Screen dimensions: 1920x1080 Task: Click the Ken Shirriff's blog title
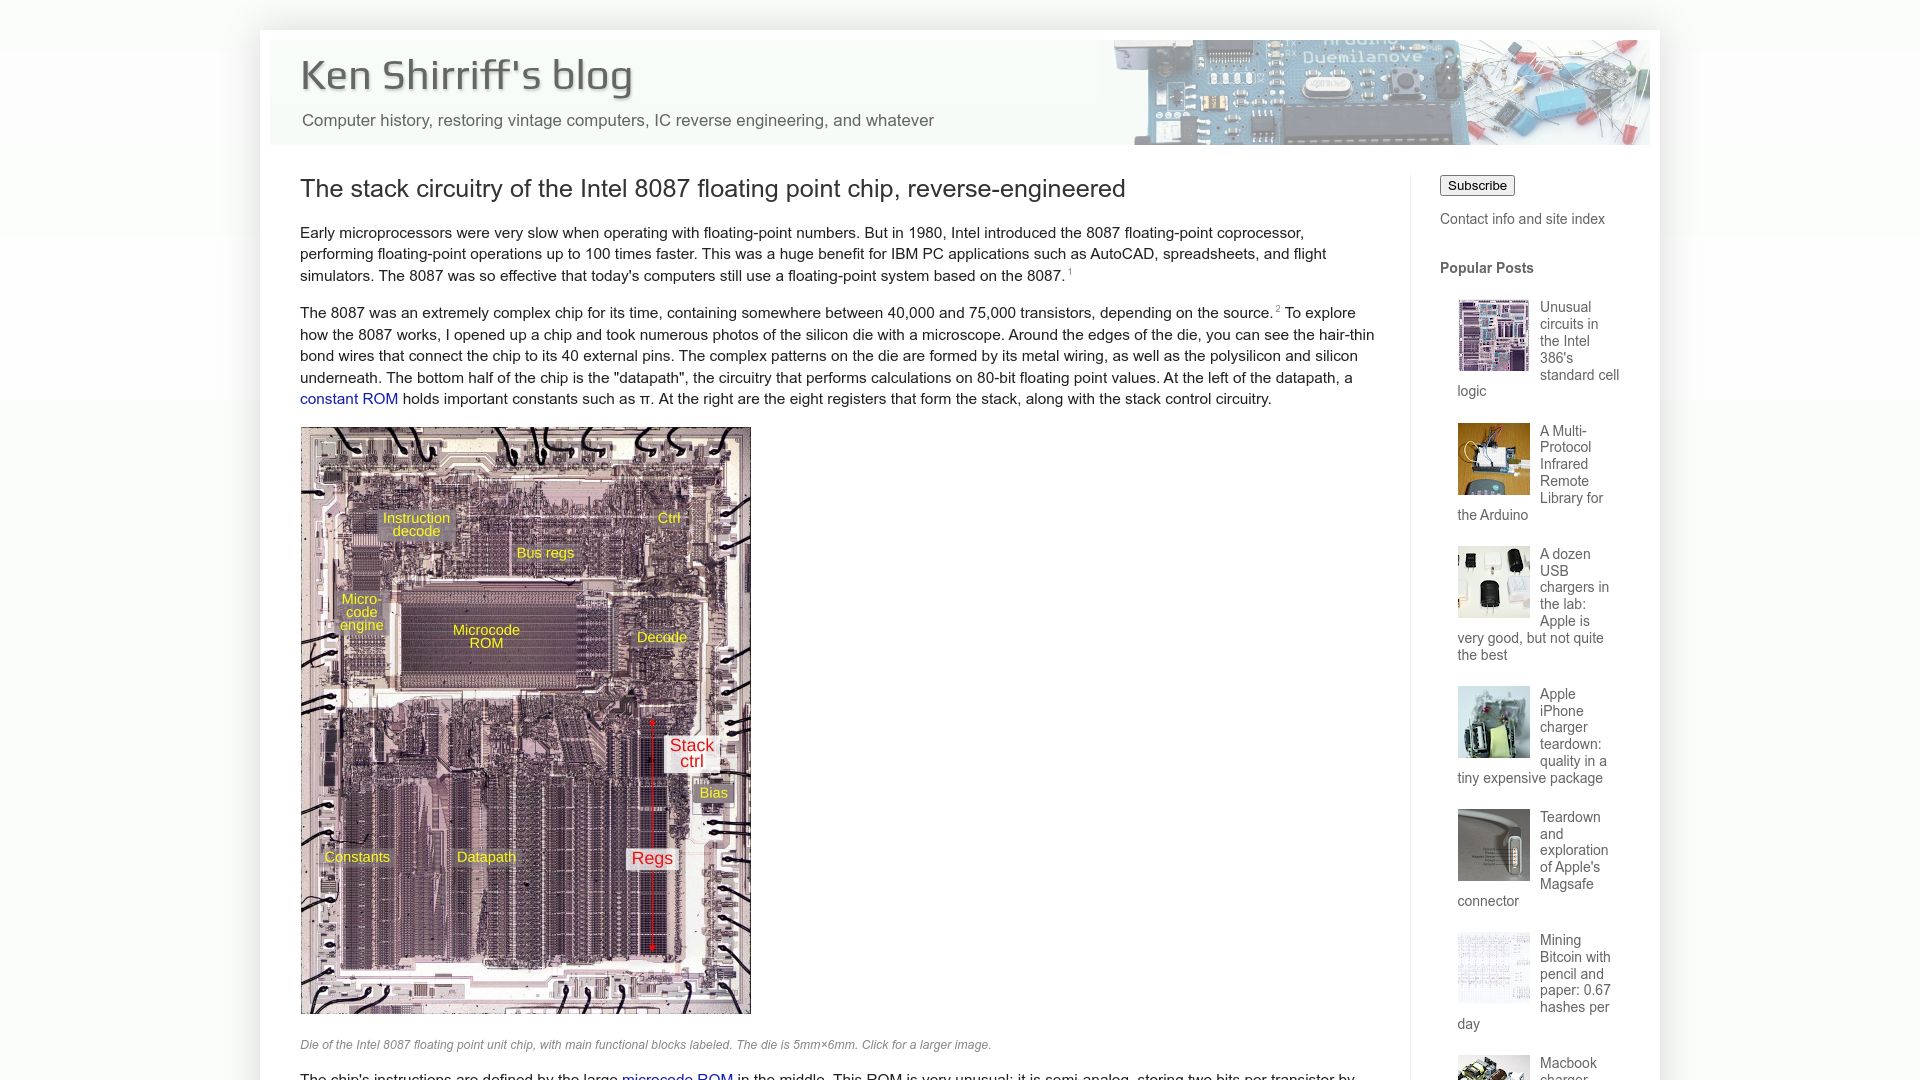(x=466, y=75)
